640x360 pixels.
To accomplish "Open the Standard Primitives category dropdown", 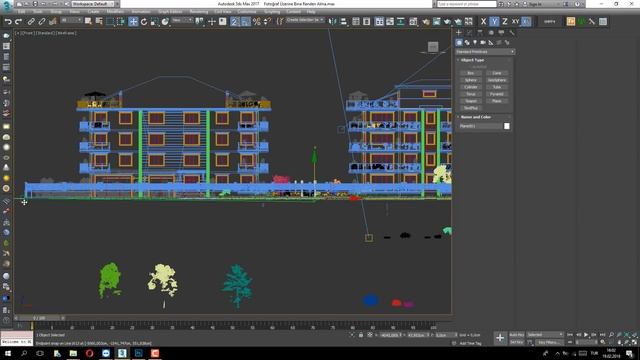I will coord(485,52).
